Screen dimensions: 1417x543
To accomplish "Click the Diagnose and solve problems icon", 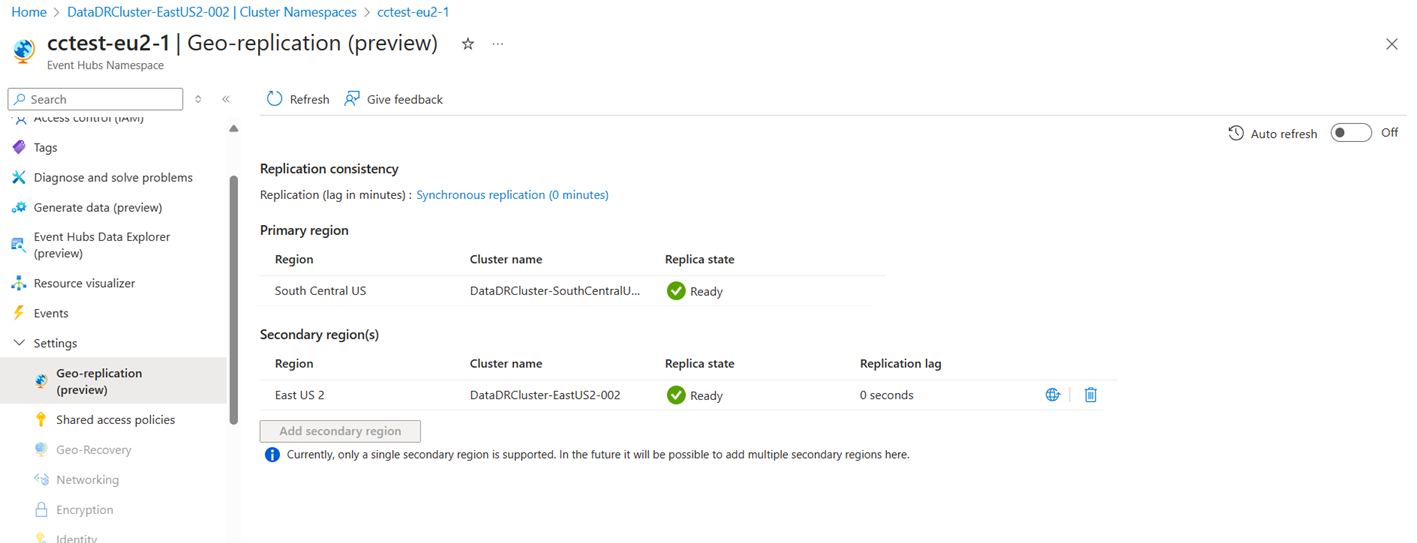I will [18, 177].
